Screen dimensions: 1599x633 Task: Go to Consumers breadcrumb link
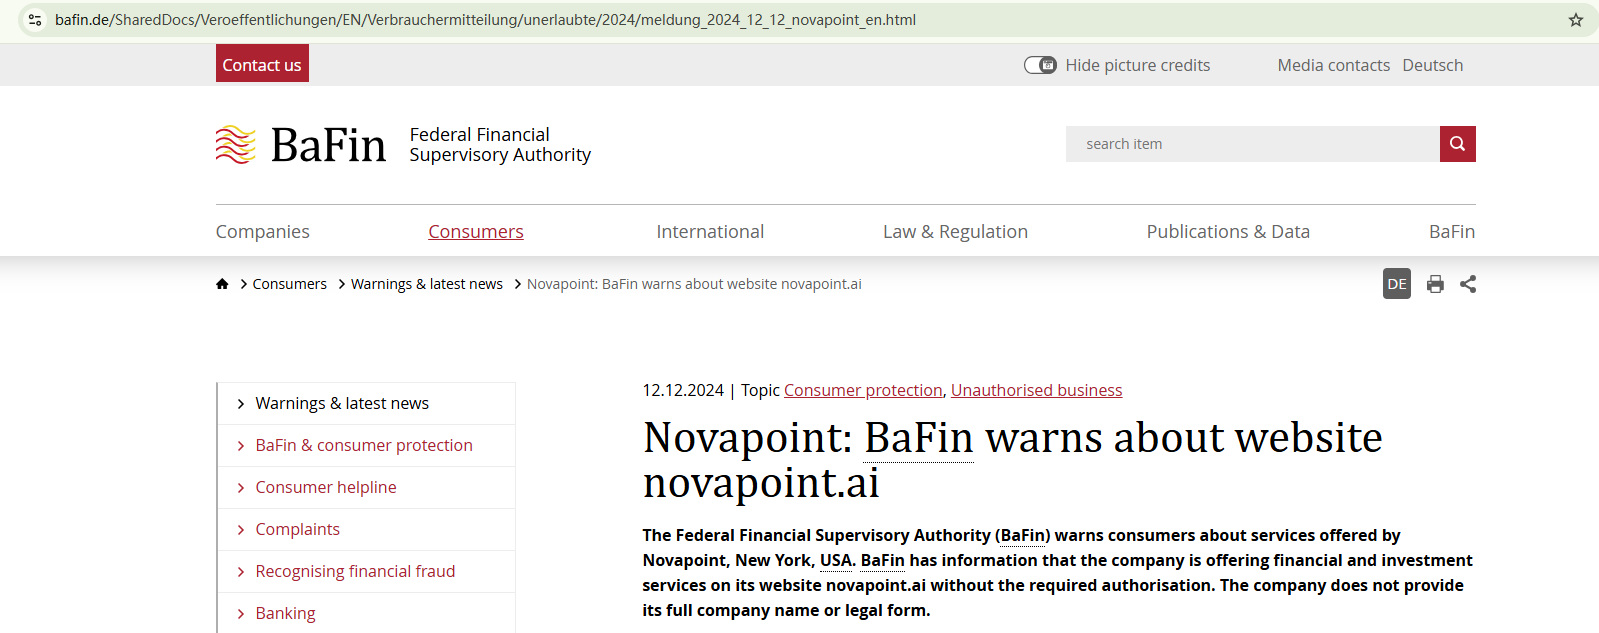pos(290,284)
